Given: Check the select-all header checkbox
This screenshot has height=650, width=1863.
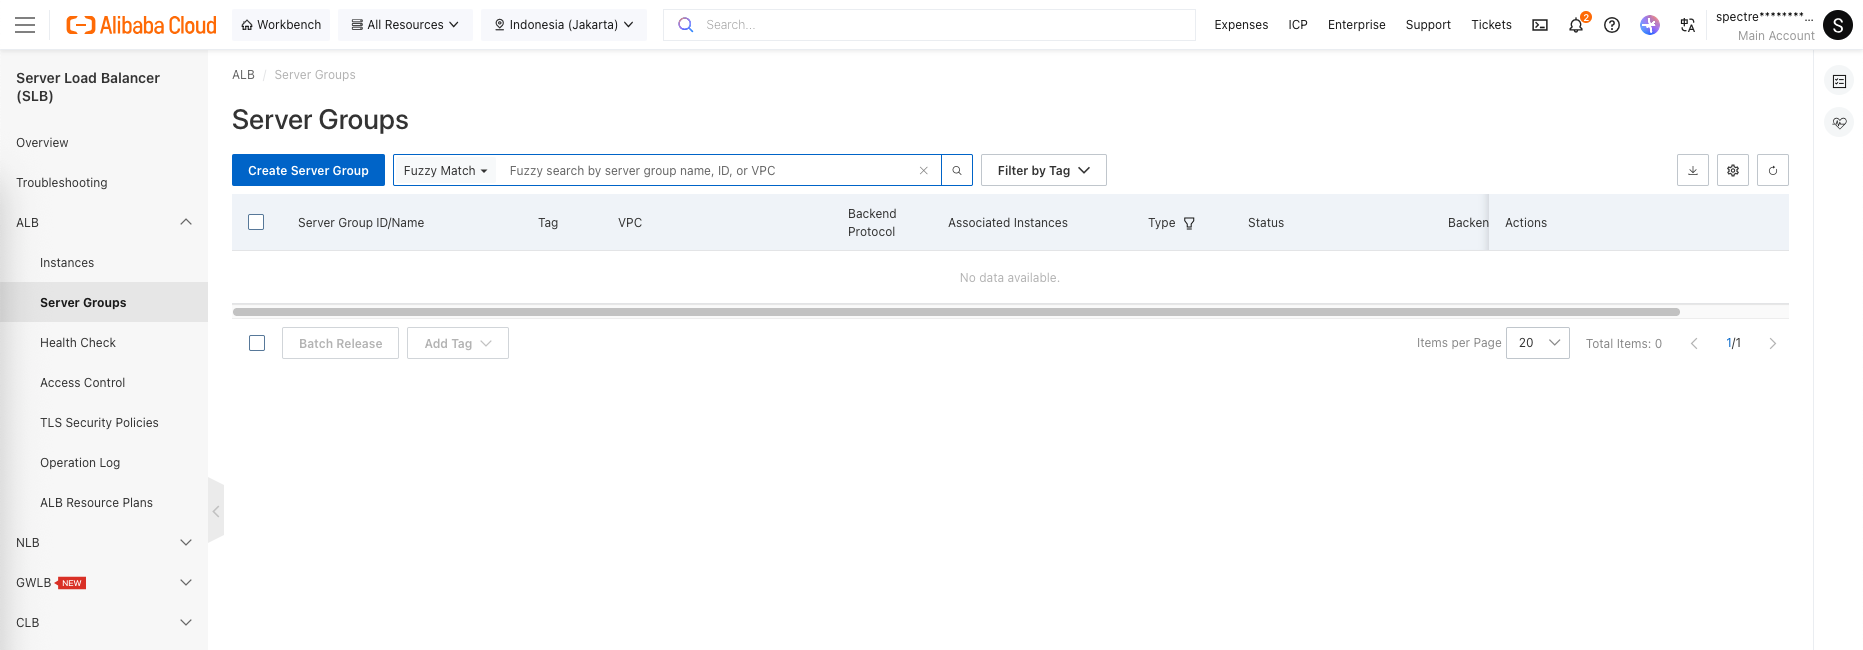Looking at the screenshot, I should [x=256, y=222].
